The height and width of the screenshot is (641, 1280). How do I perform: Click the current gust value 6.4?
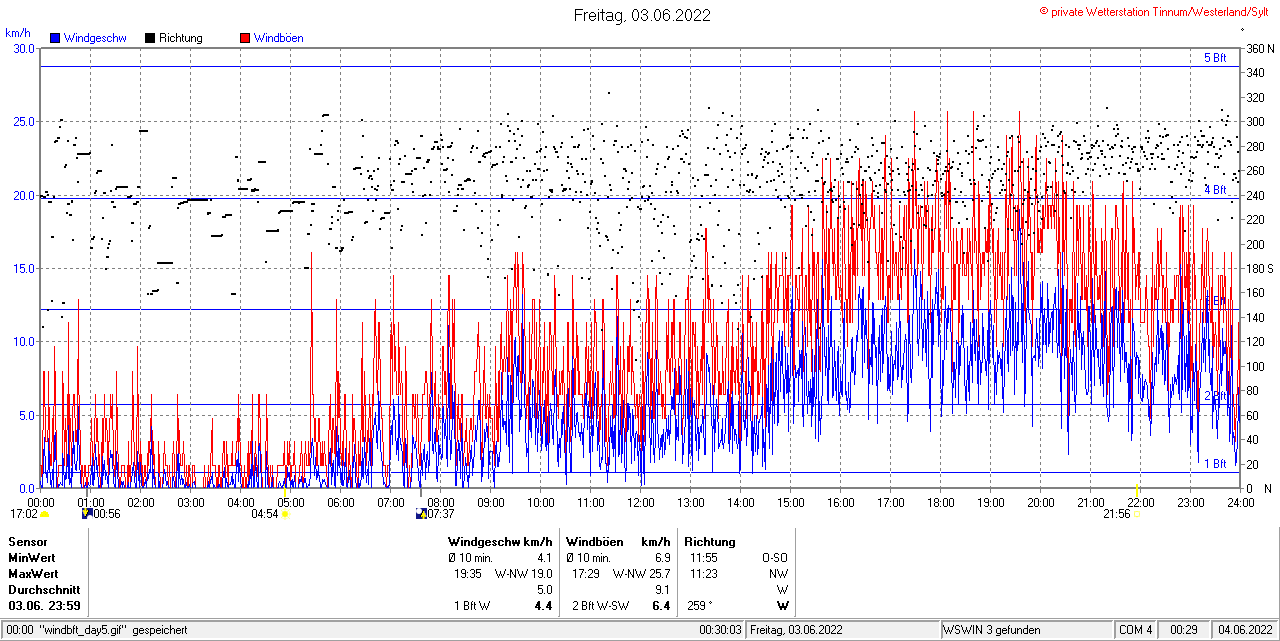pyautogui.click(x=661, y=606)
